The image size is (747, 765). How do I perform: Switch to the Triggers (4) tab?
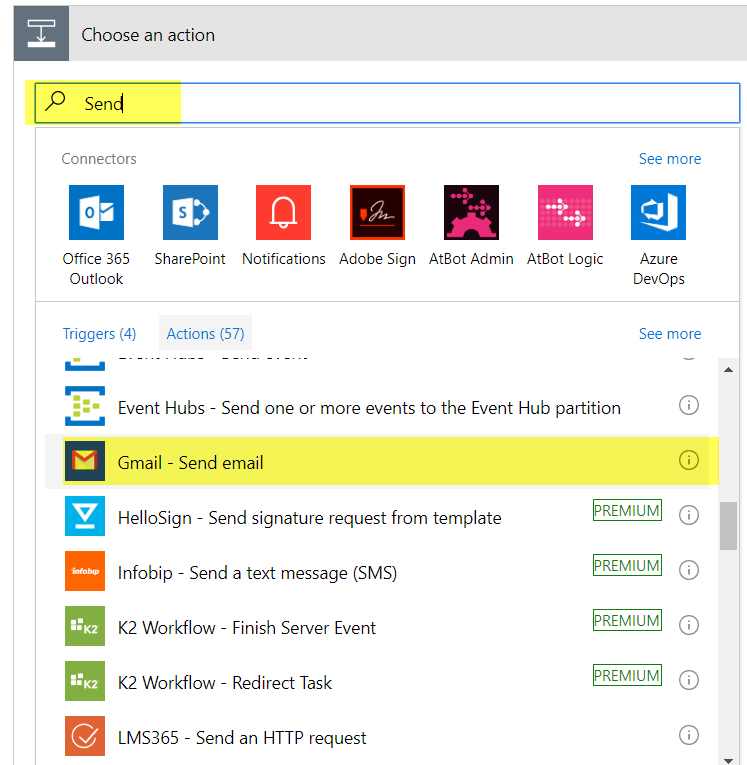pos(100,334)
